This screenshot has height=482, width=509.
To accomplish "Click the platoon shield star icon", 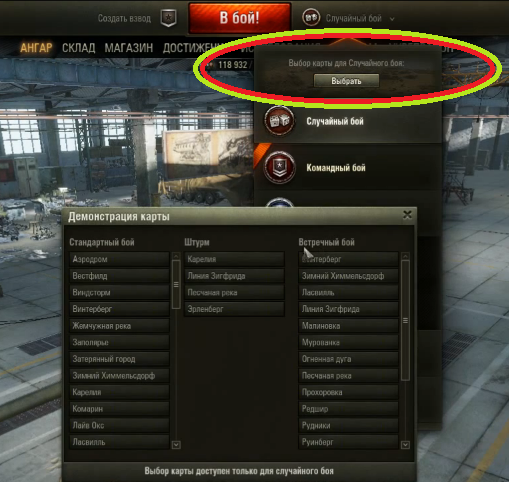I will 168,18.
